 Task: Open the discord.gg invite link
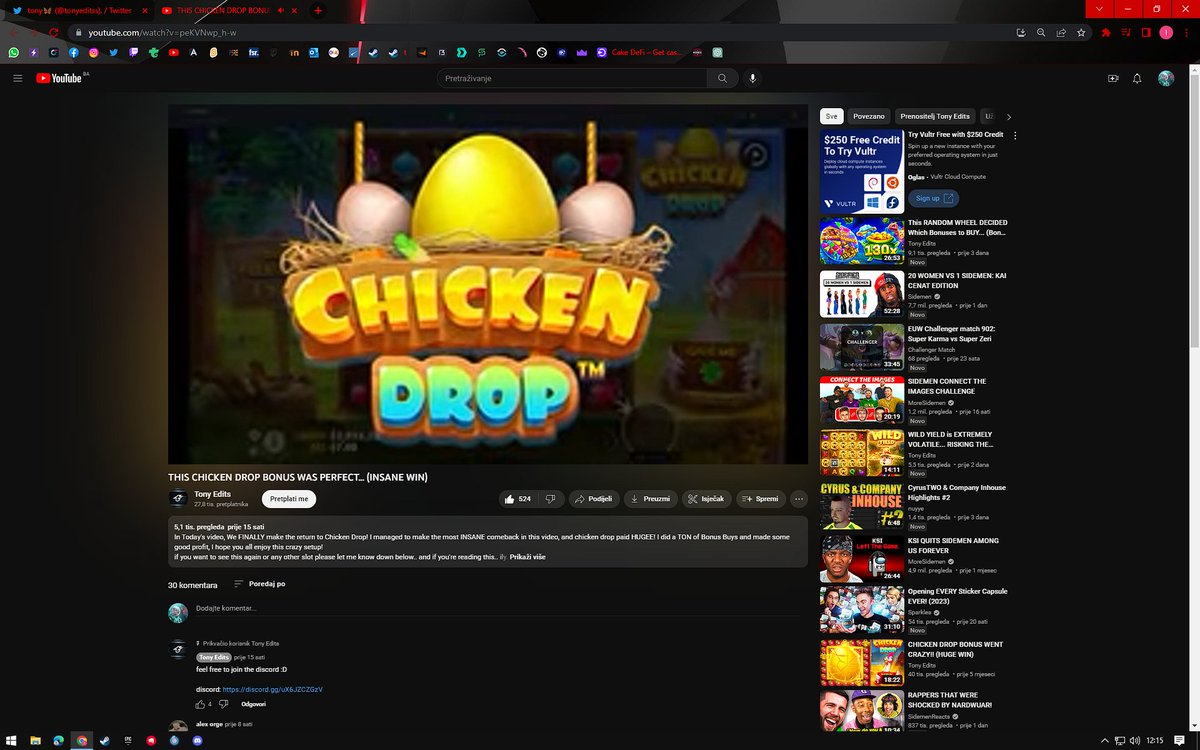coord(272,689)
